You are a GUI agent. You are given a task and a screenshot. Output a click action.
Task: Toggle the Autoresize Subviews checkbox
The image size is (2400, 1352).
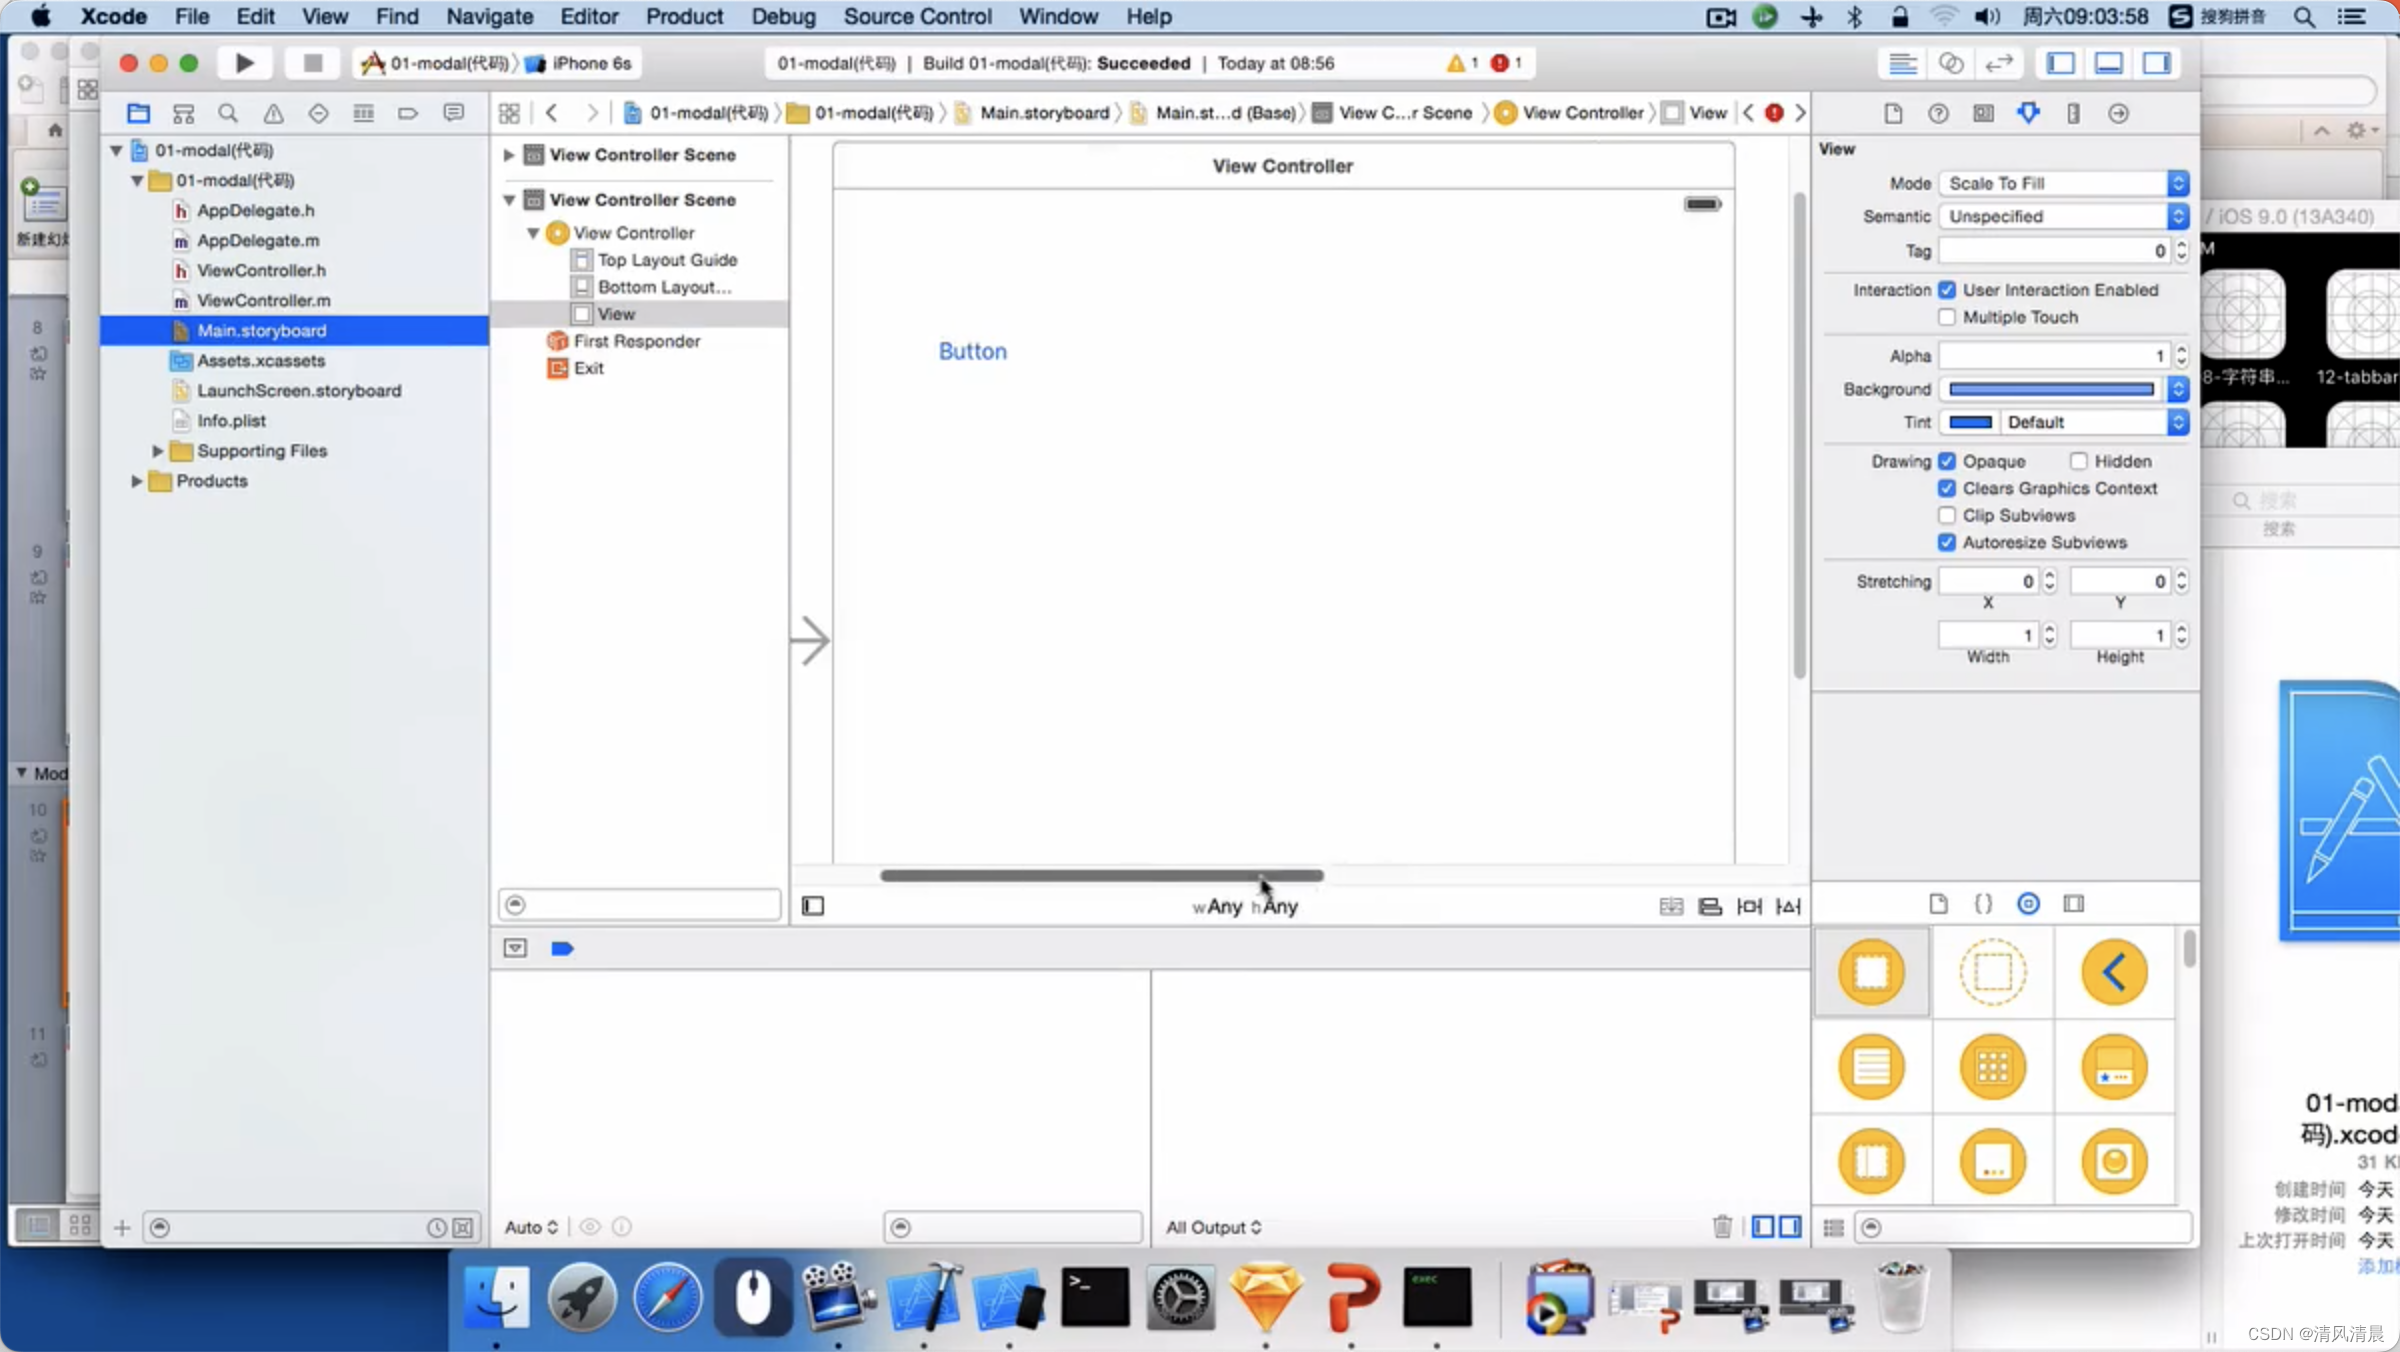(1947, 542)
